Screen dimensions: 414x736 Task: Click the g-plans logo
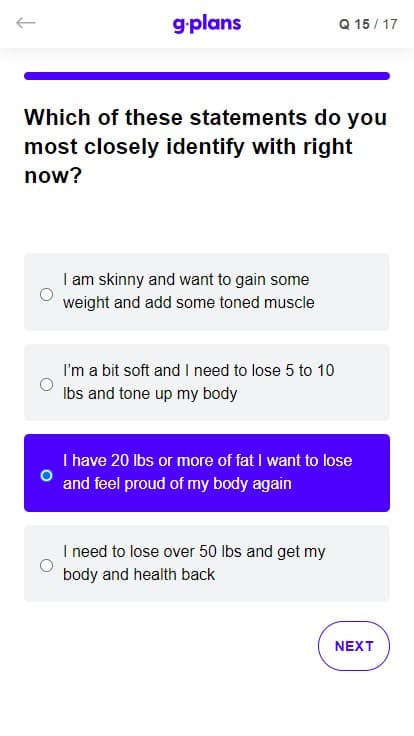click(x=207, y=24)
